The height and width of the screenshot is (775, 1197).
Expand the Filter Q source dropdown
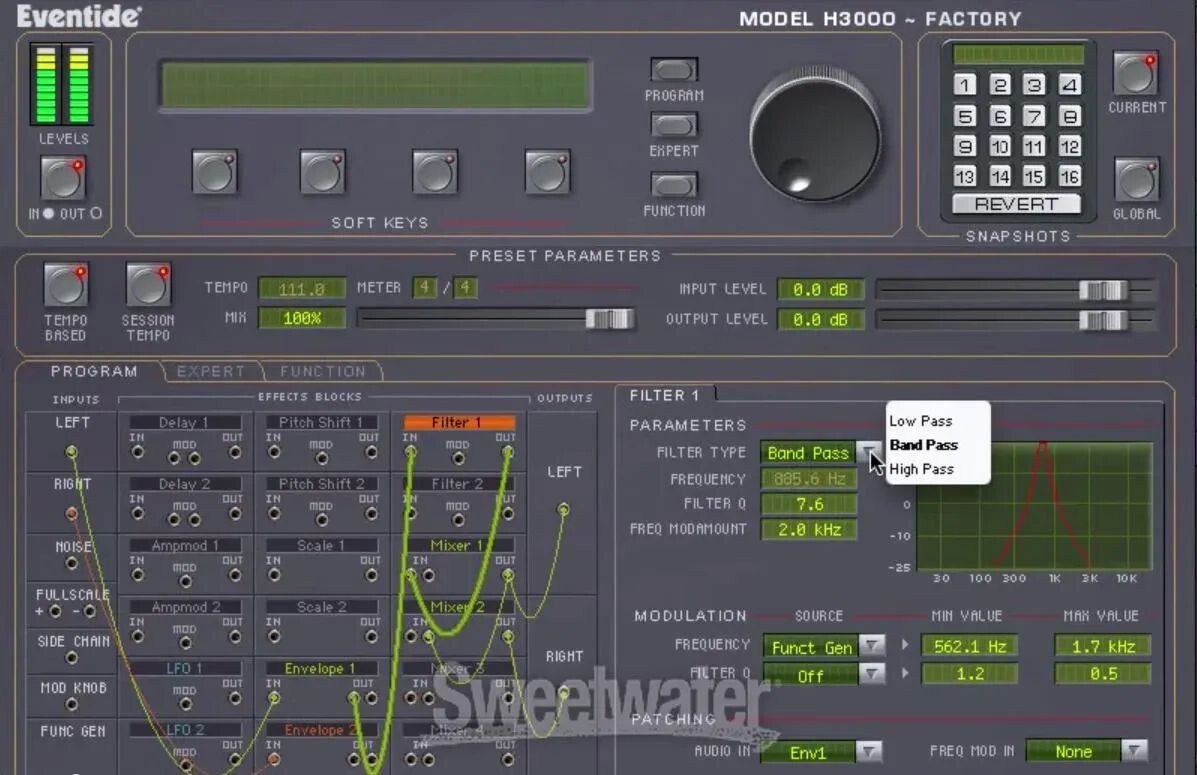tap(872, 675)
